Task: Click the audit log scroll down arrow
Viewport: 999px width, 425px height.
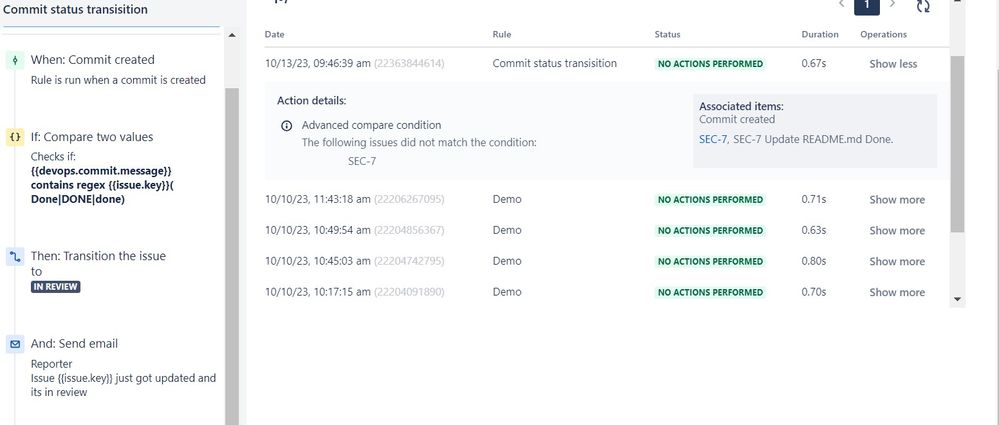Action: click(x=957, y=299)
